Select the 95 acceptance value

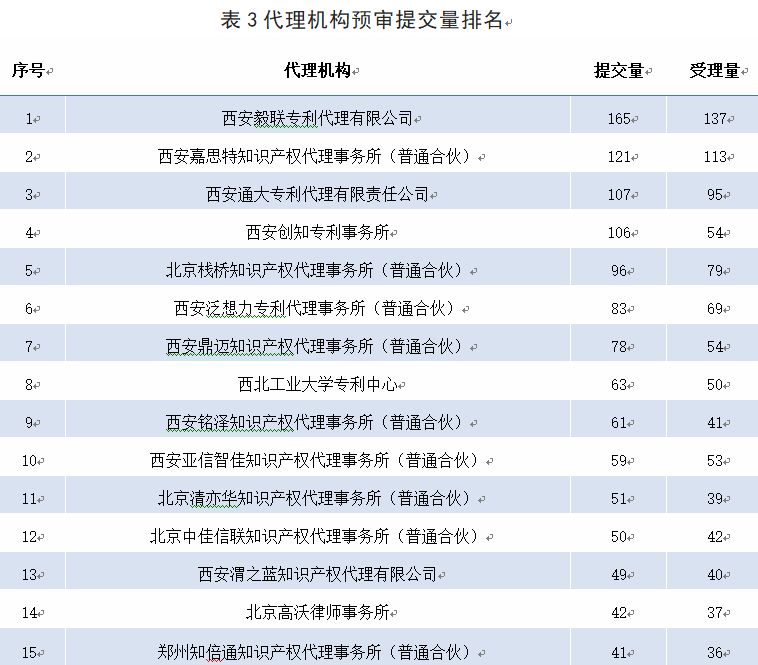715,194
